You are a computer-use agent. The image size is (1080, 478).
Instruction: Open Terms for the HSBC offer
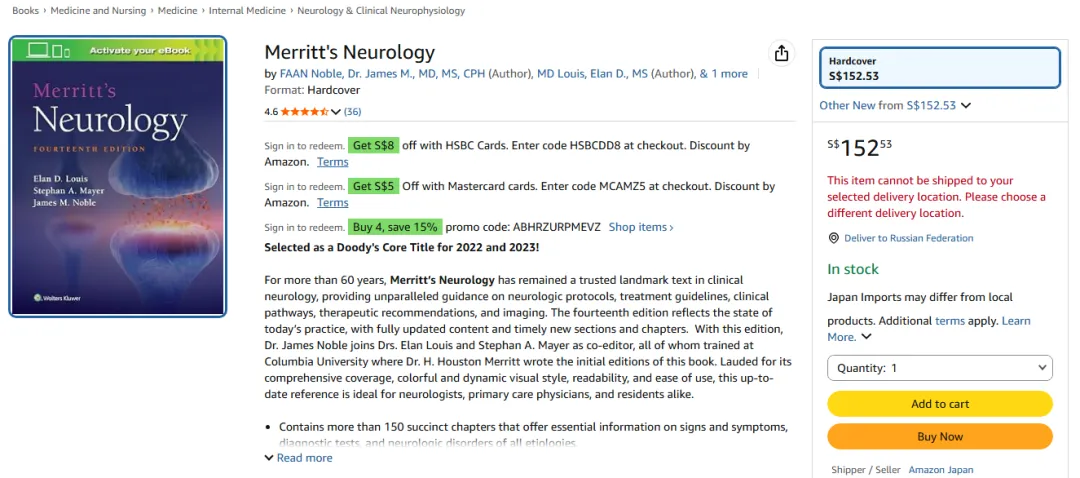333,162
